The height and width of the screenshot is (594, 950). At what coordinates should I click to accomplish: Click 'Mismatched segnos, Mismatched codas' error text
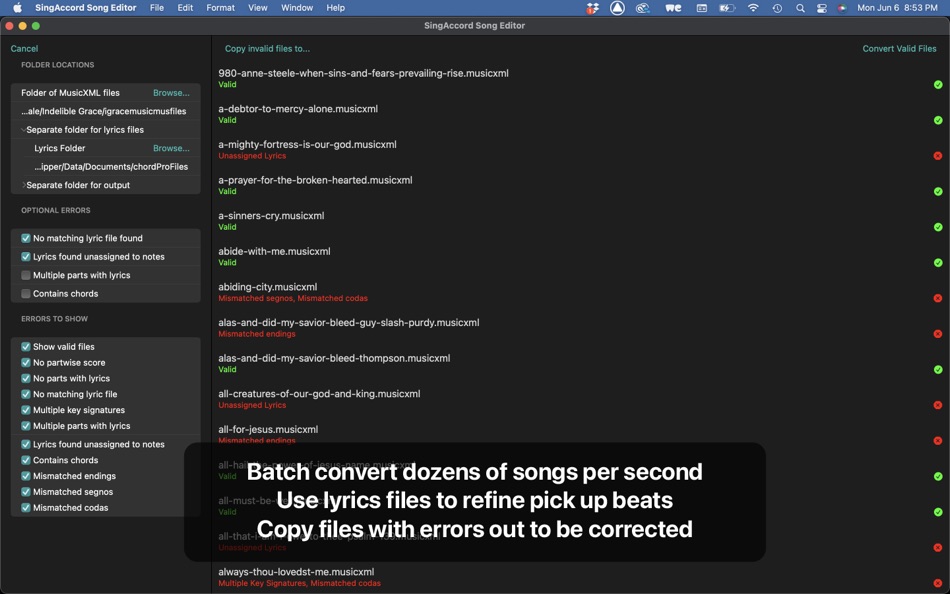293,298
